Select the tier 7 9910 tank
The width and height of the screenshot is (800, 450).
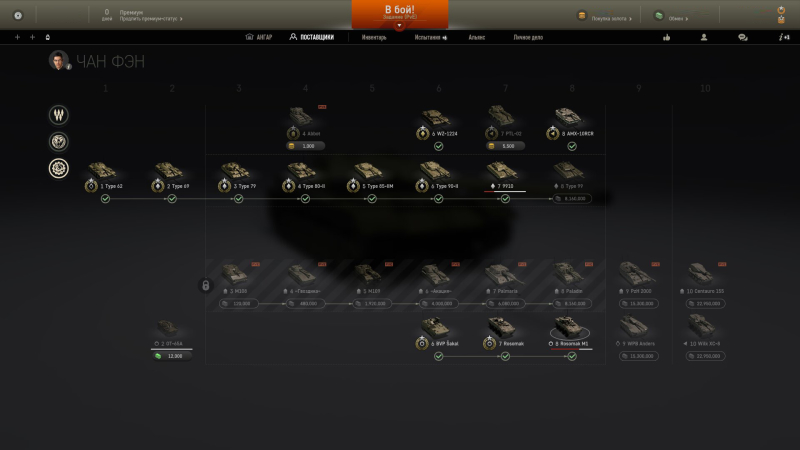(504, 176)
